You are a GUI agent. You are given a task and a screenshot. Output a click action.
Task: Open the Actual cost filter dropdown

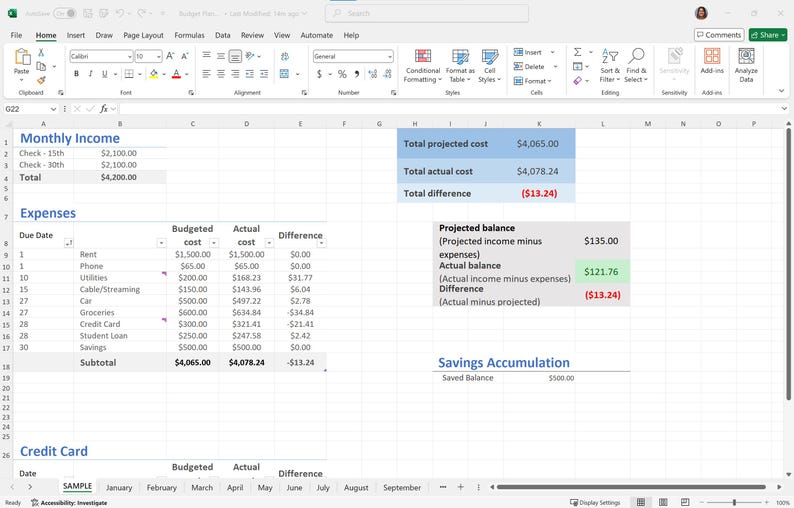pos(269,243)
